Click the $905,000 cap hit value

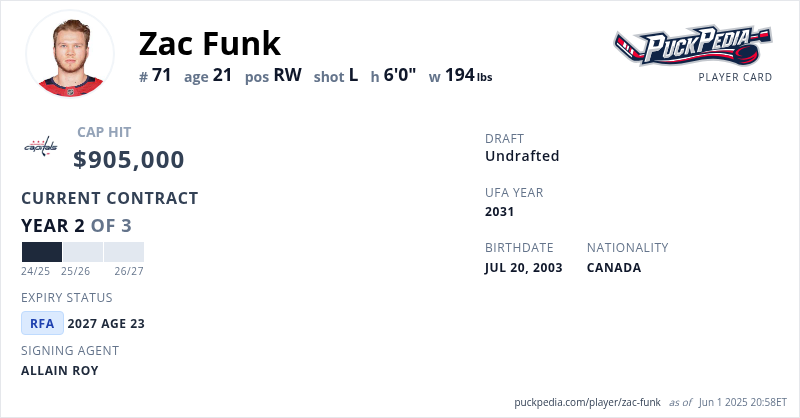(129, 159)
